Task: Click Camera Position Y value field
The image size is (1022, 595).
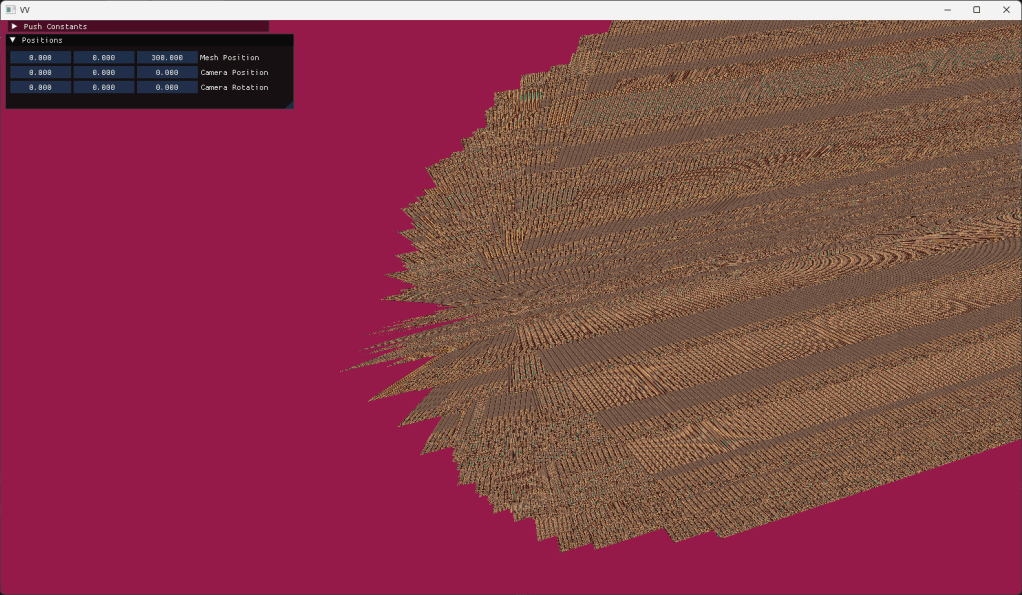Action: coord(104,73)
